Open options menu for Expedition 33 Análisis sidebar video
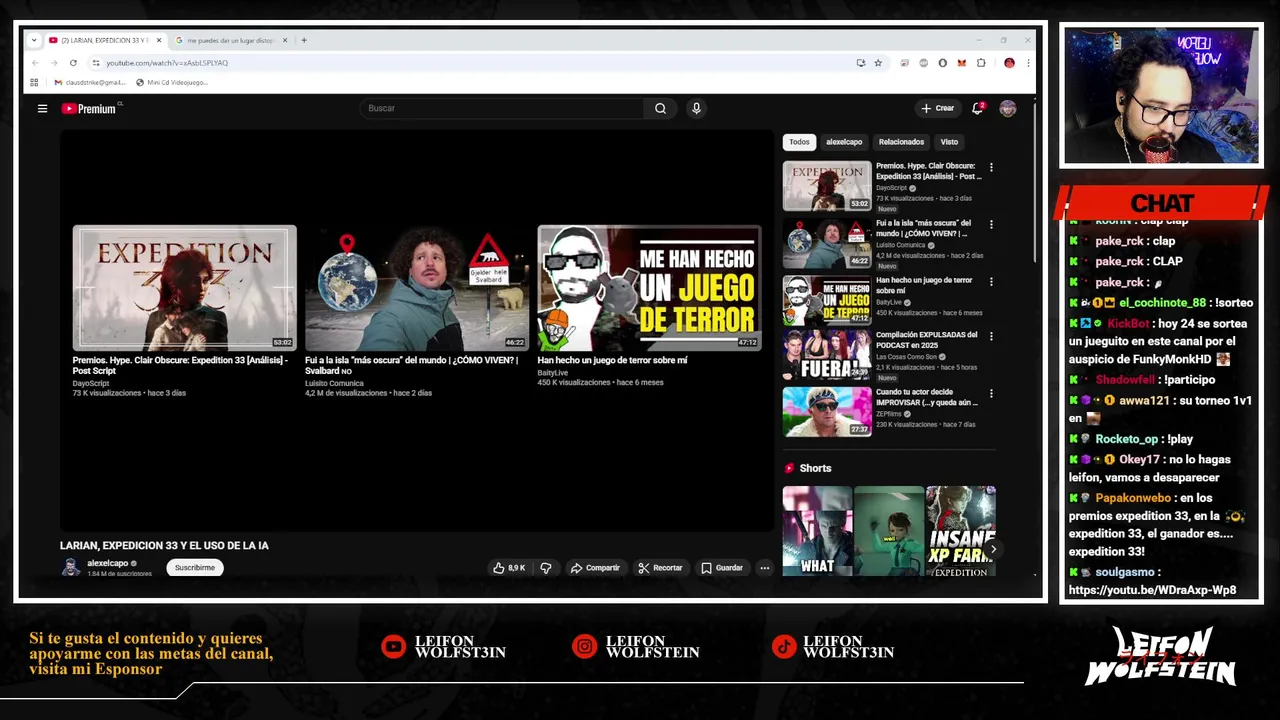Image resolution: width=1280 pixels, height=720 pixels. tap(991, 167)
